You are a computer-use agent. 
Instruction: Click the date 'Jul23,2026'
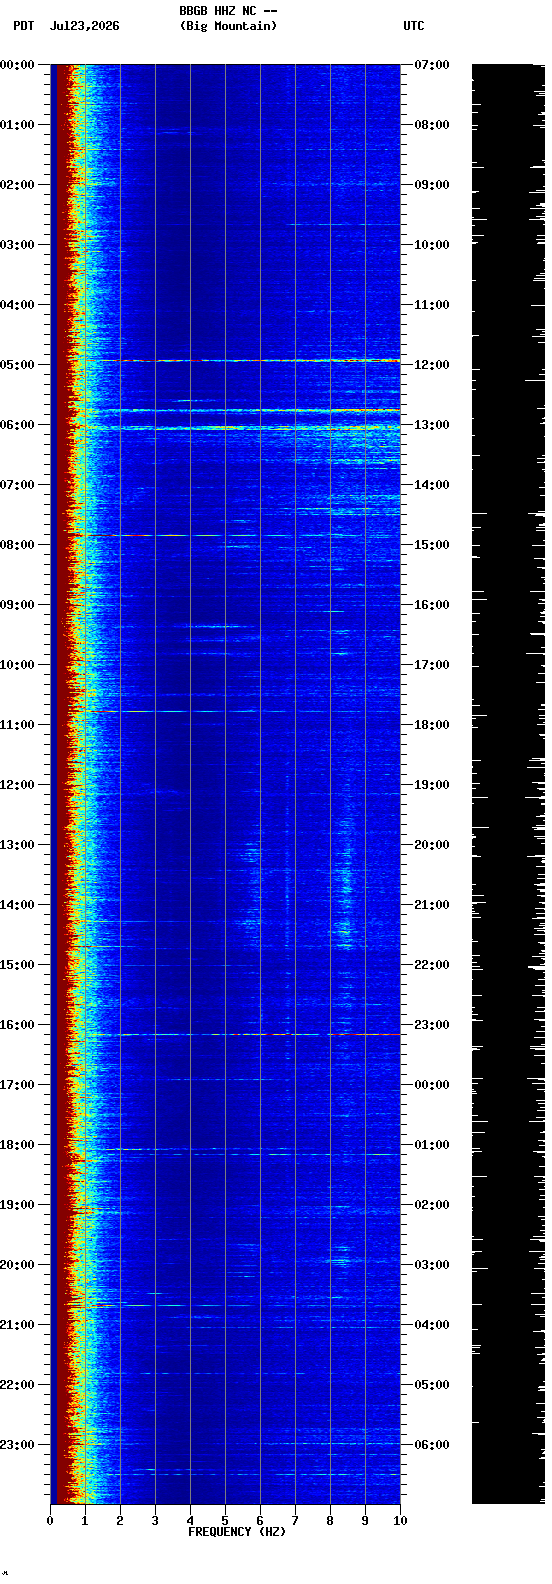point(84,26)
